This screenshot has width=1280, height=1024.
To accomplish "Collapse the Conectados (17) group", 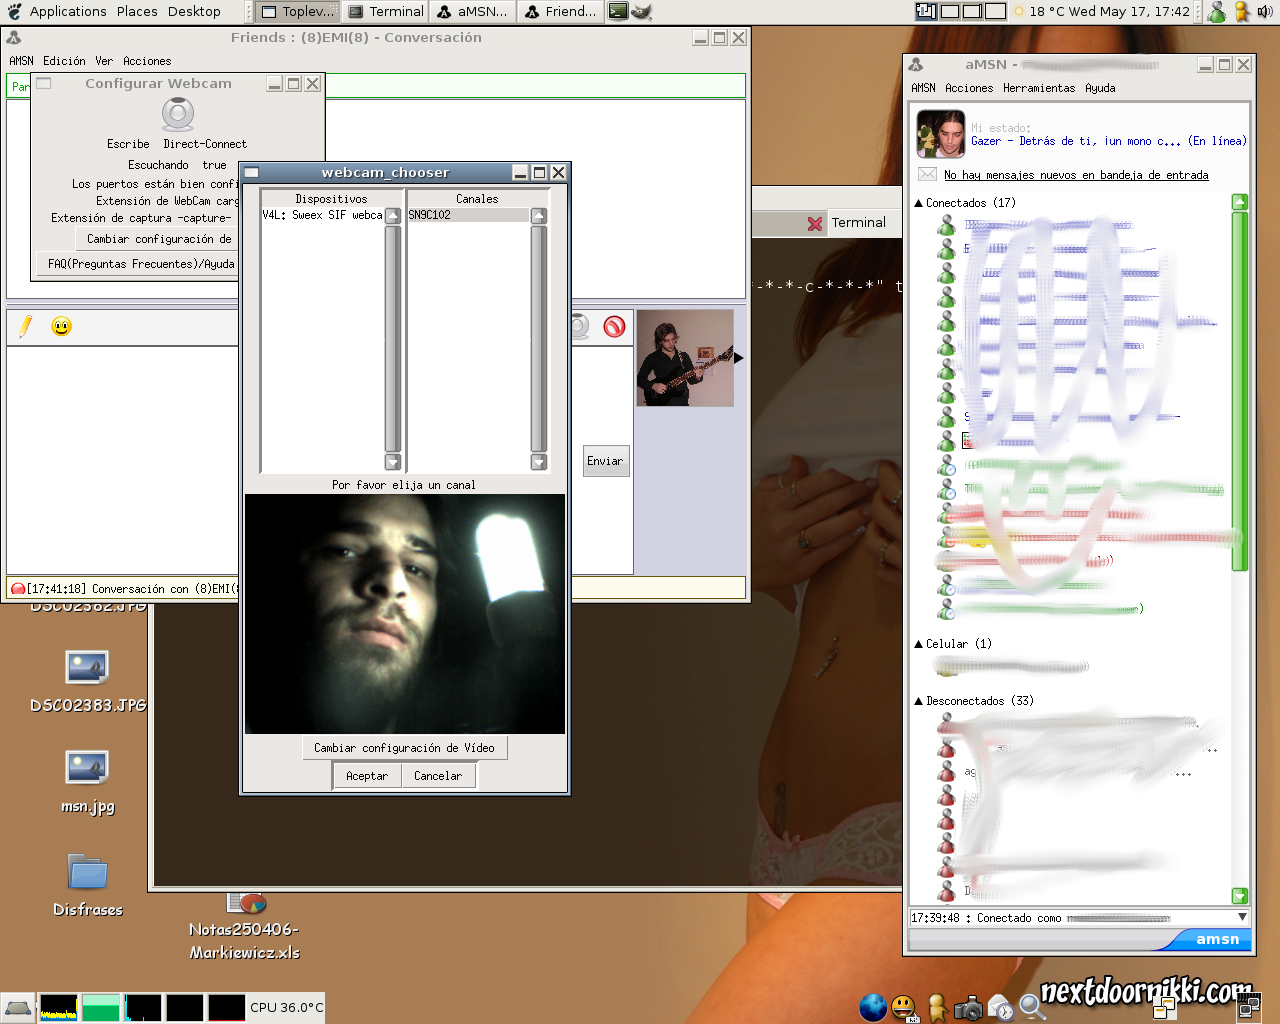I will pos(919,203).
